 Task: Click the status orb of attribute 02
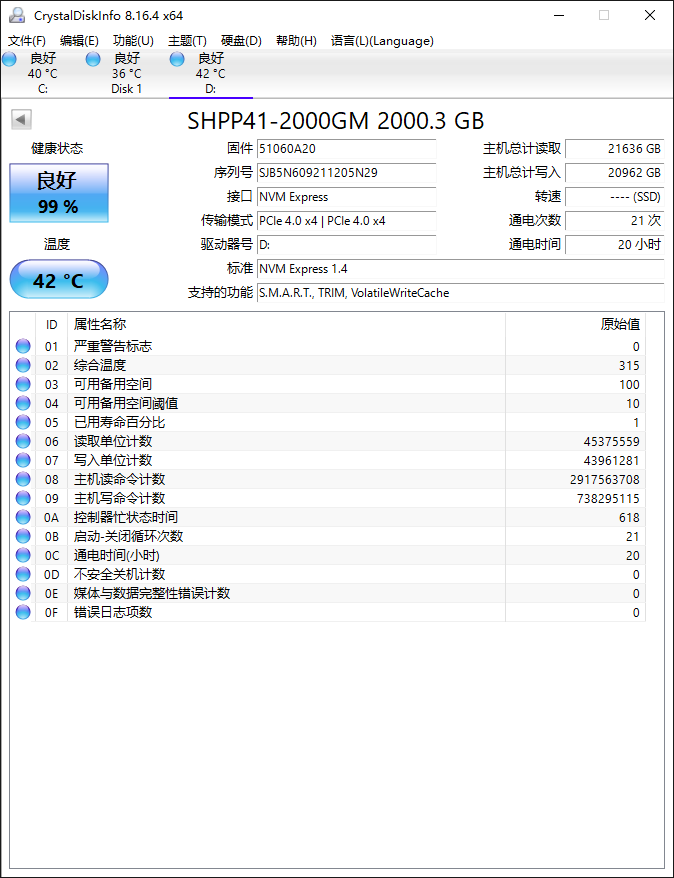point(23,366)
